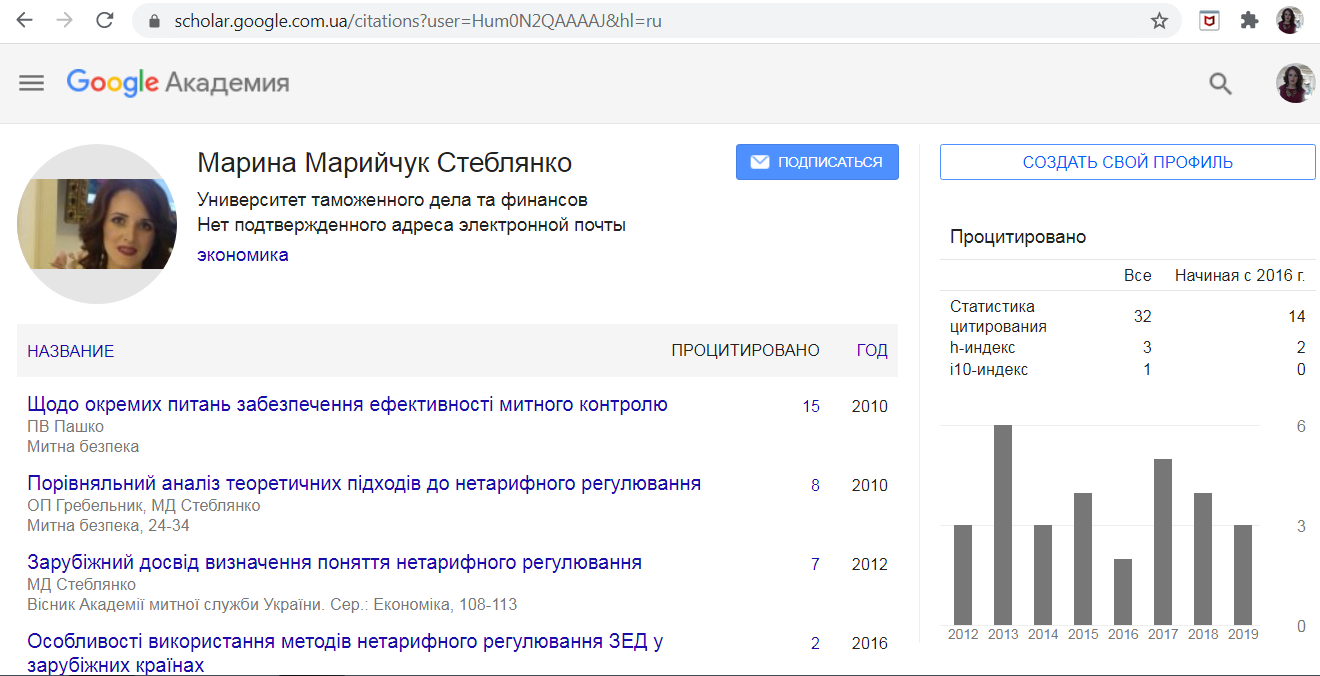Click year 2012 of third article
The image size is (1320, 676).
tap(870, 564)
